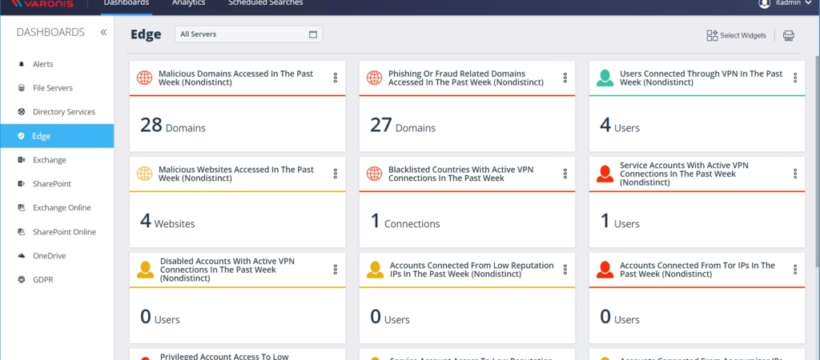Open the Exchange Online dashboard
This screenshot has height=360, width=820.
click(x=62, y=208)
